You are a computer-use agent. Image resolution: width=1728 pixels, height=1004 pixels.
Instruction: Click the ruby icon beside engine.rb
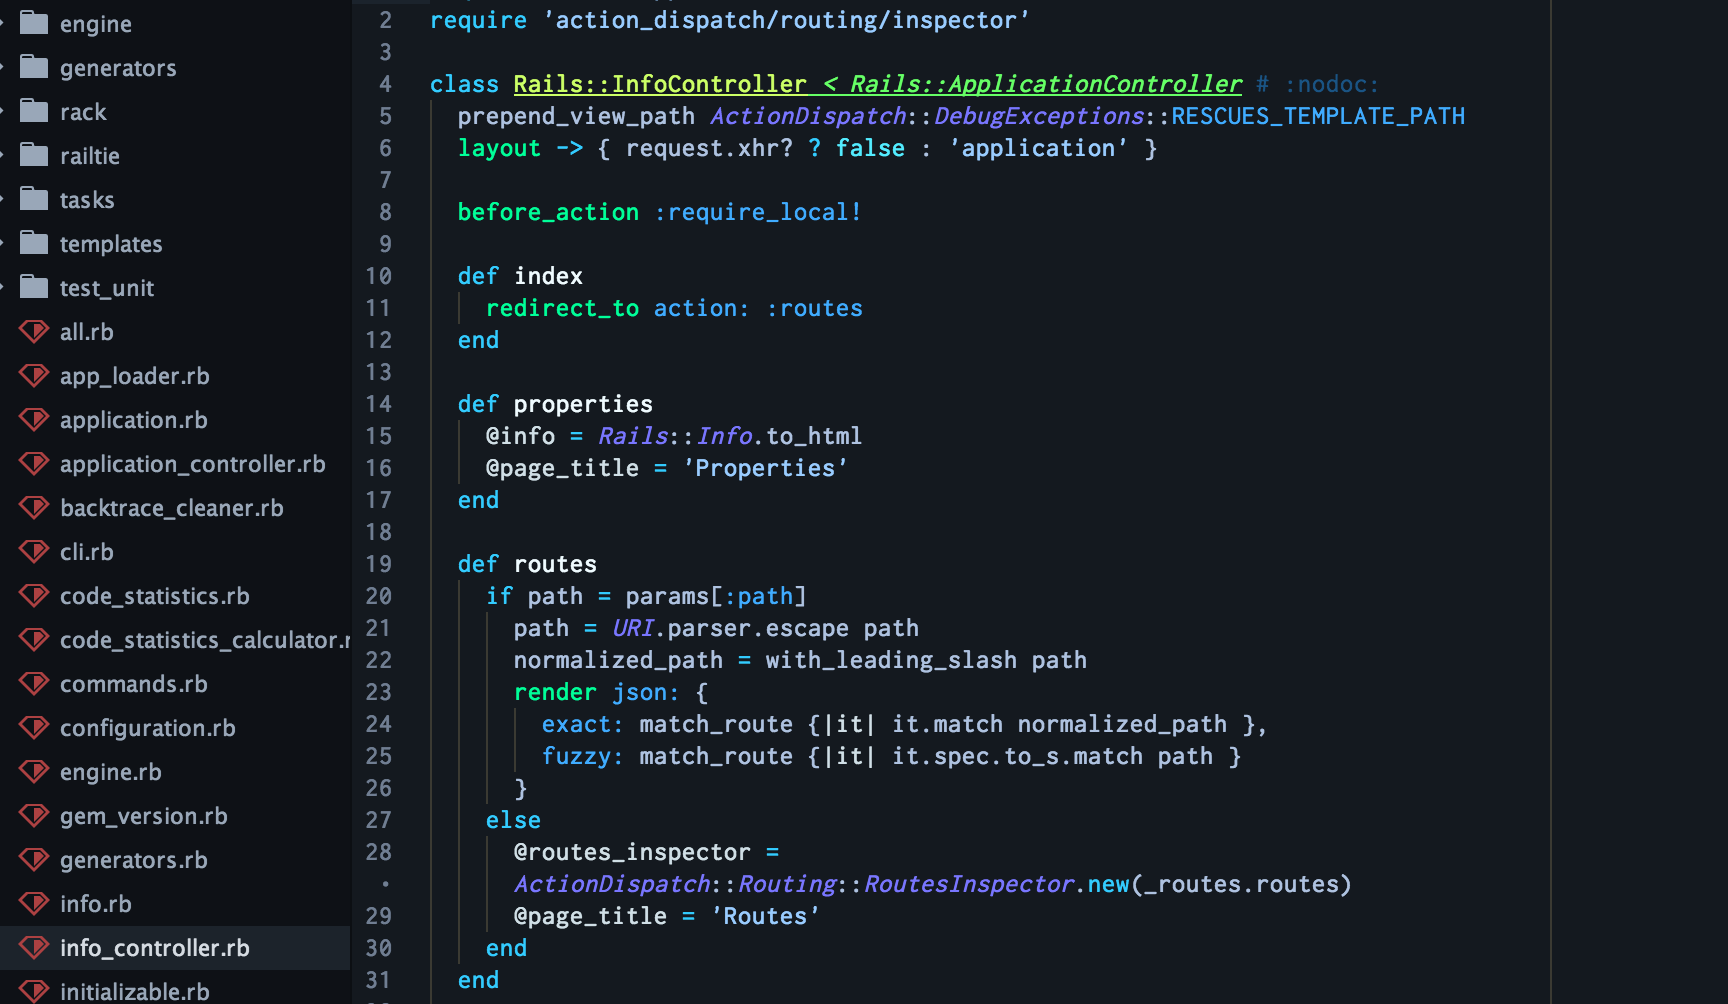point(34,771)
